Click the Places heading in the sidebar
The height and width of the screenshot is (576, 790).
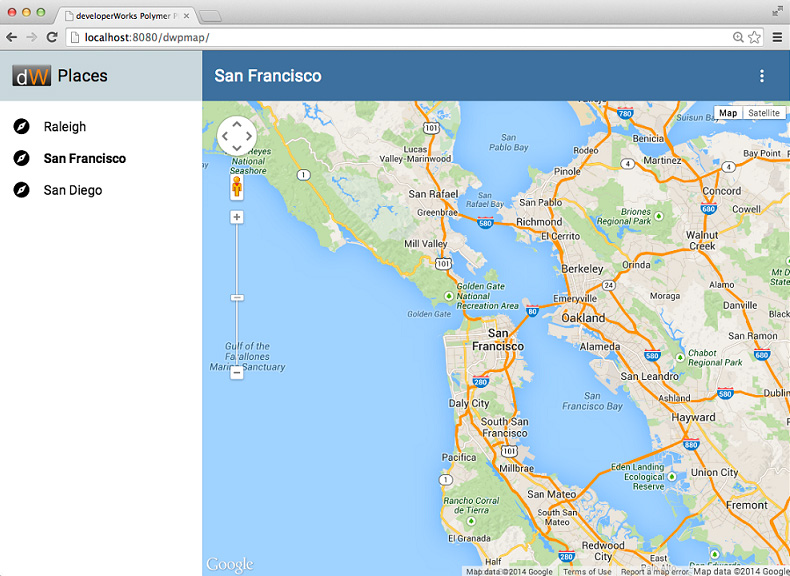point(83,76)
